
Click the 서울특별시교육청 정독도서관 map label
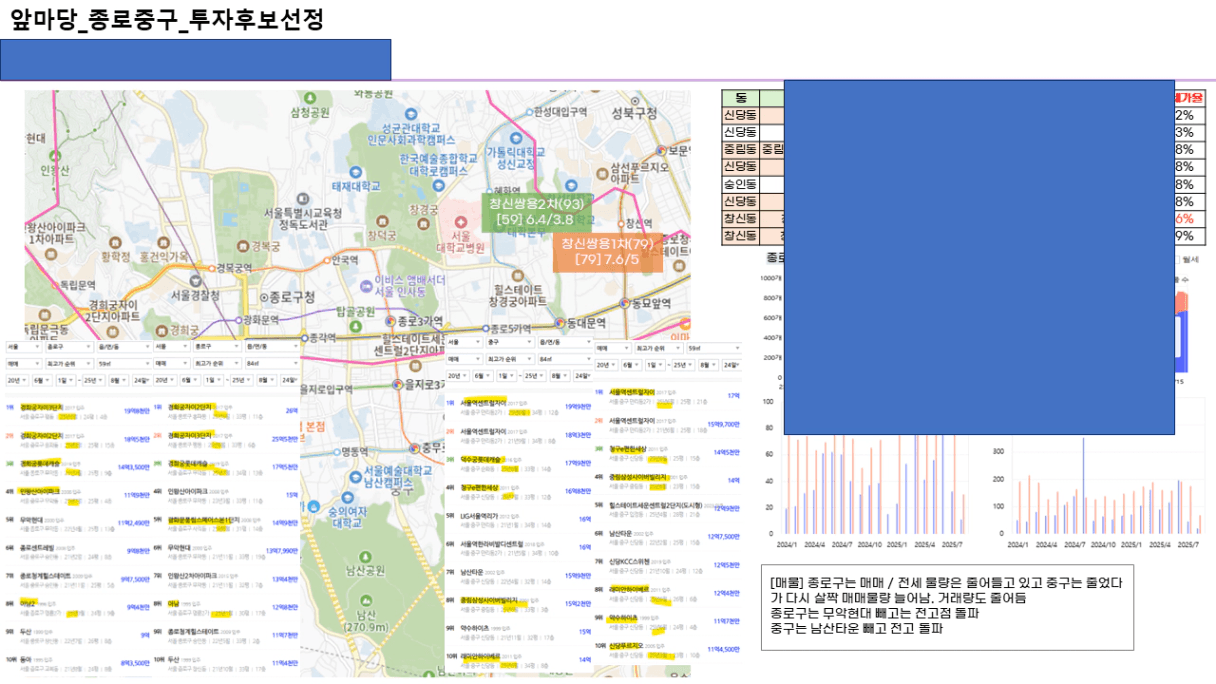(x=304, y=218)
